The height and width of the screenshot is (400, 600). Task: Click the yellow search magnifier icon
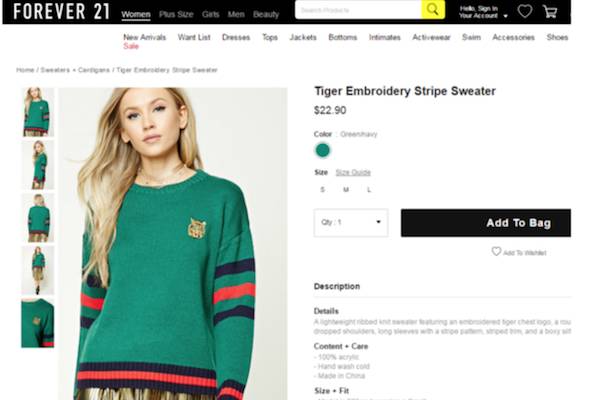click(x=433, y=10)
